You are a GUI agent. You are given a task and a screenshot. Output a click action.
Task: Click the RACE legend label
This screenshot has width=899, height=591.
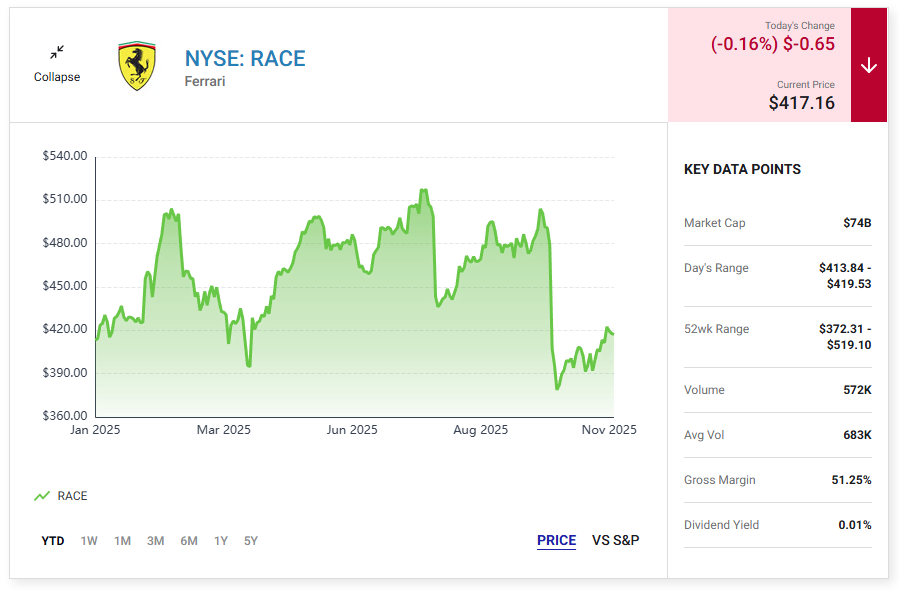72,496
